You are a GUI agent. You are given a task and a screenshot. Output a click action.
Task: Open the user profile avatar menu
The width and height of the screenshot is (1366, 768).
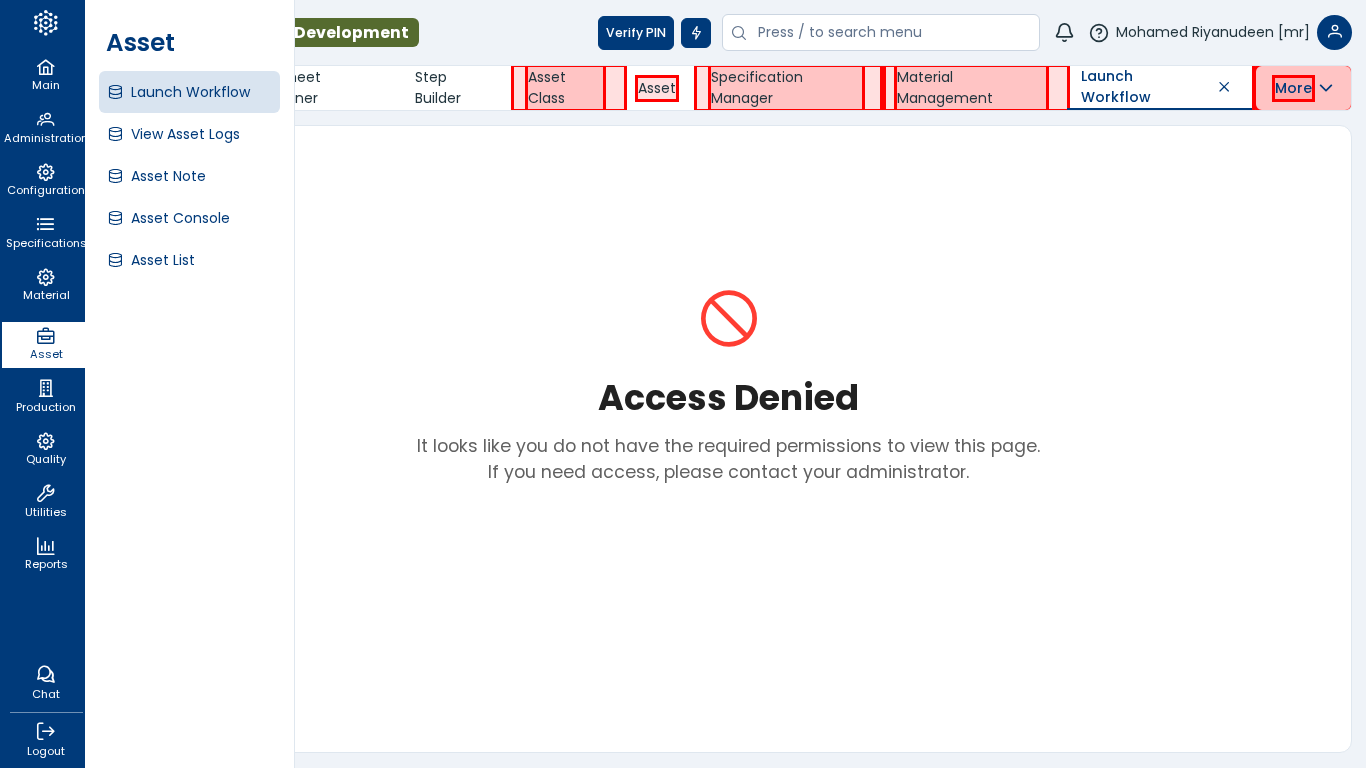[1334, 33]
